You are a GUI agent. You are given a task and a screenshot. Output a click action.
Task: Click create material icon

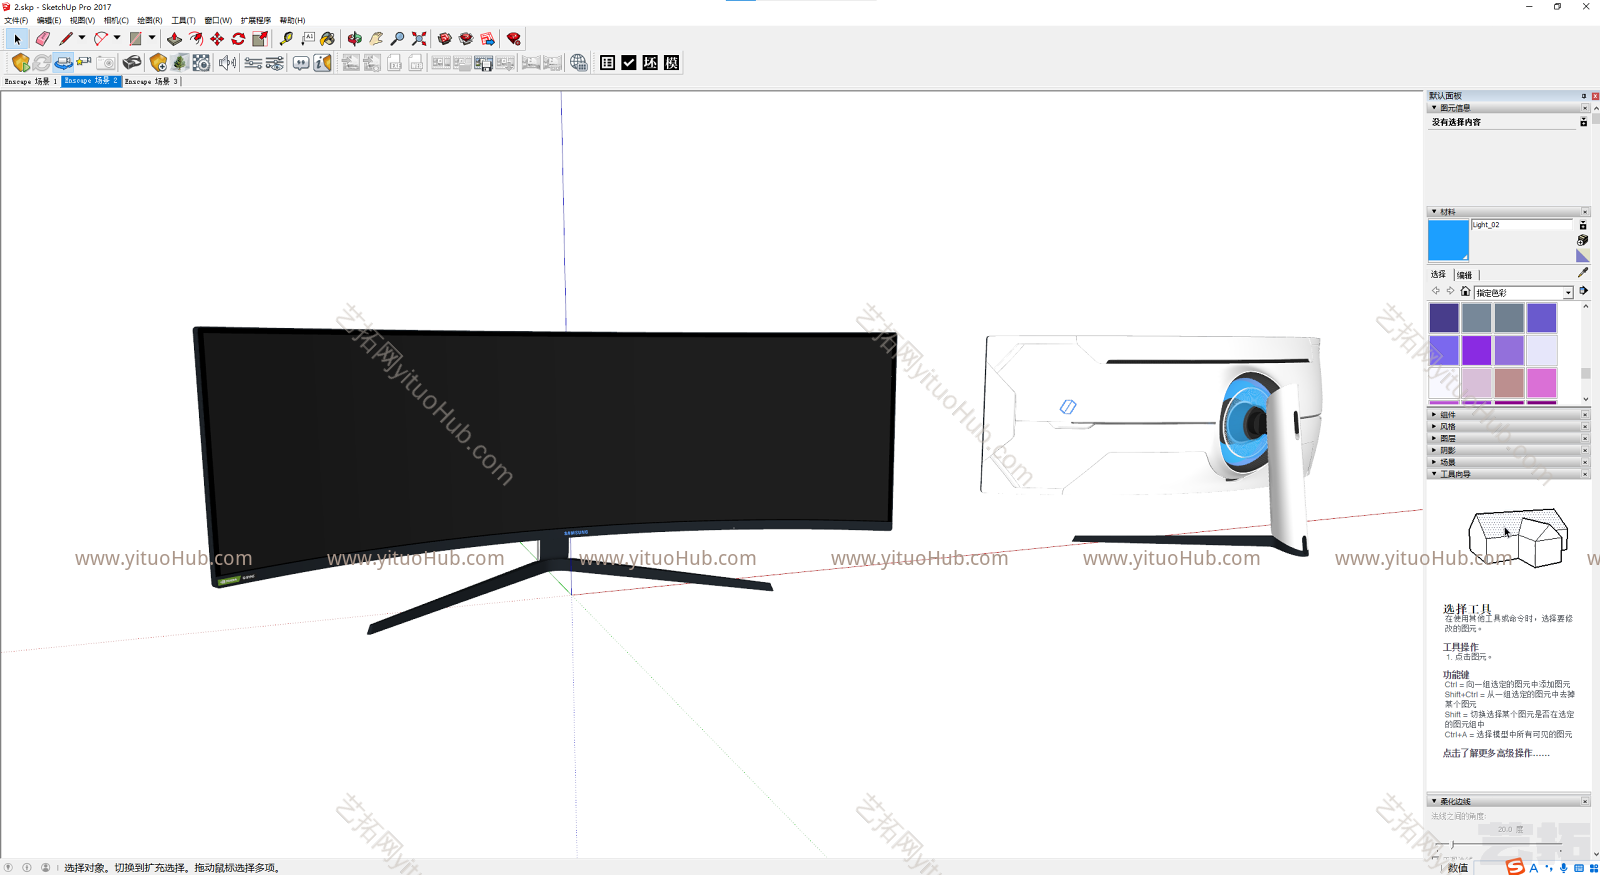1582,240
